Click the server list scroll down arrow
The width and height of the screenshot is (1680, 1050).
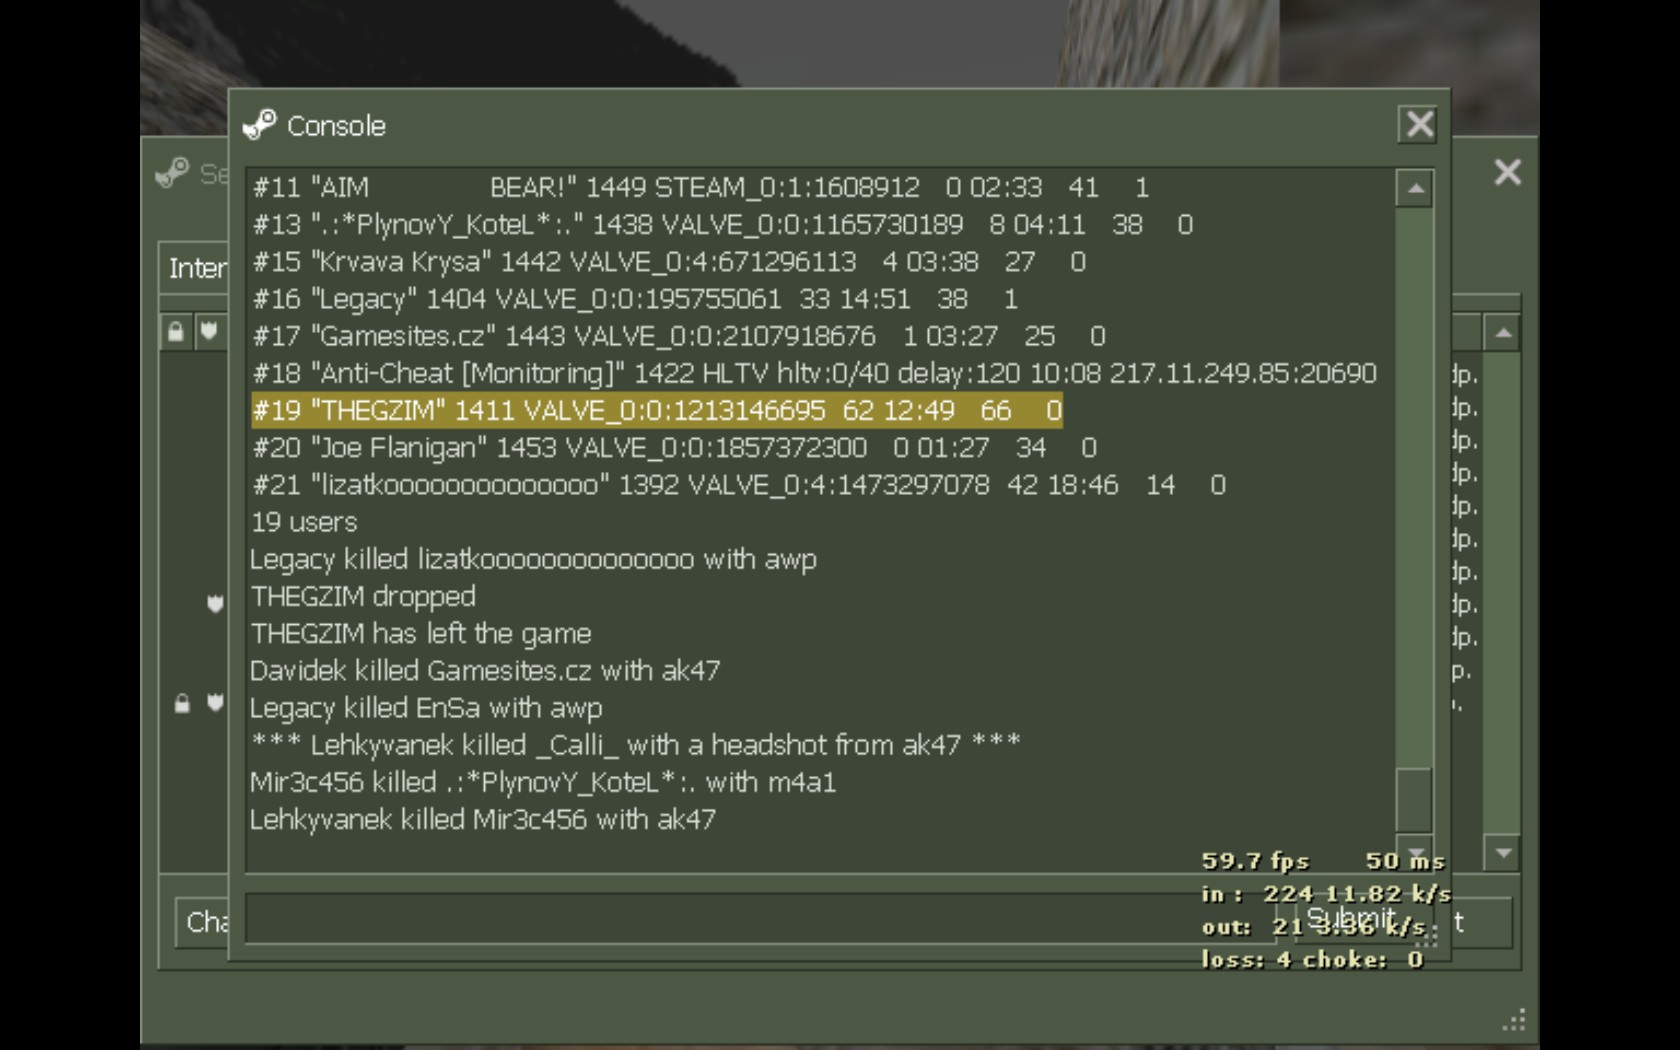pyautogui.click(x=1502, y=853)
